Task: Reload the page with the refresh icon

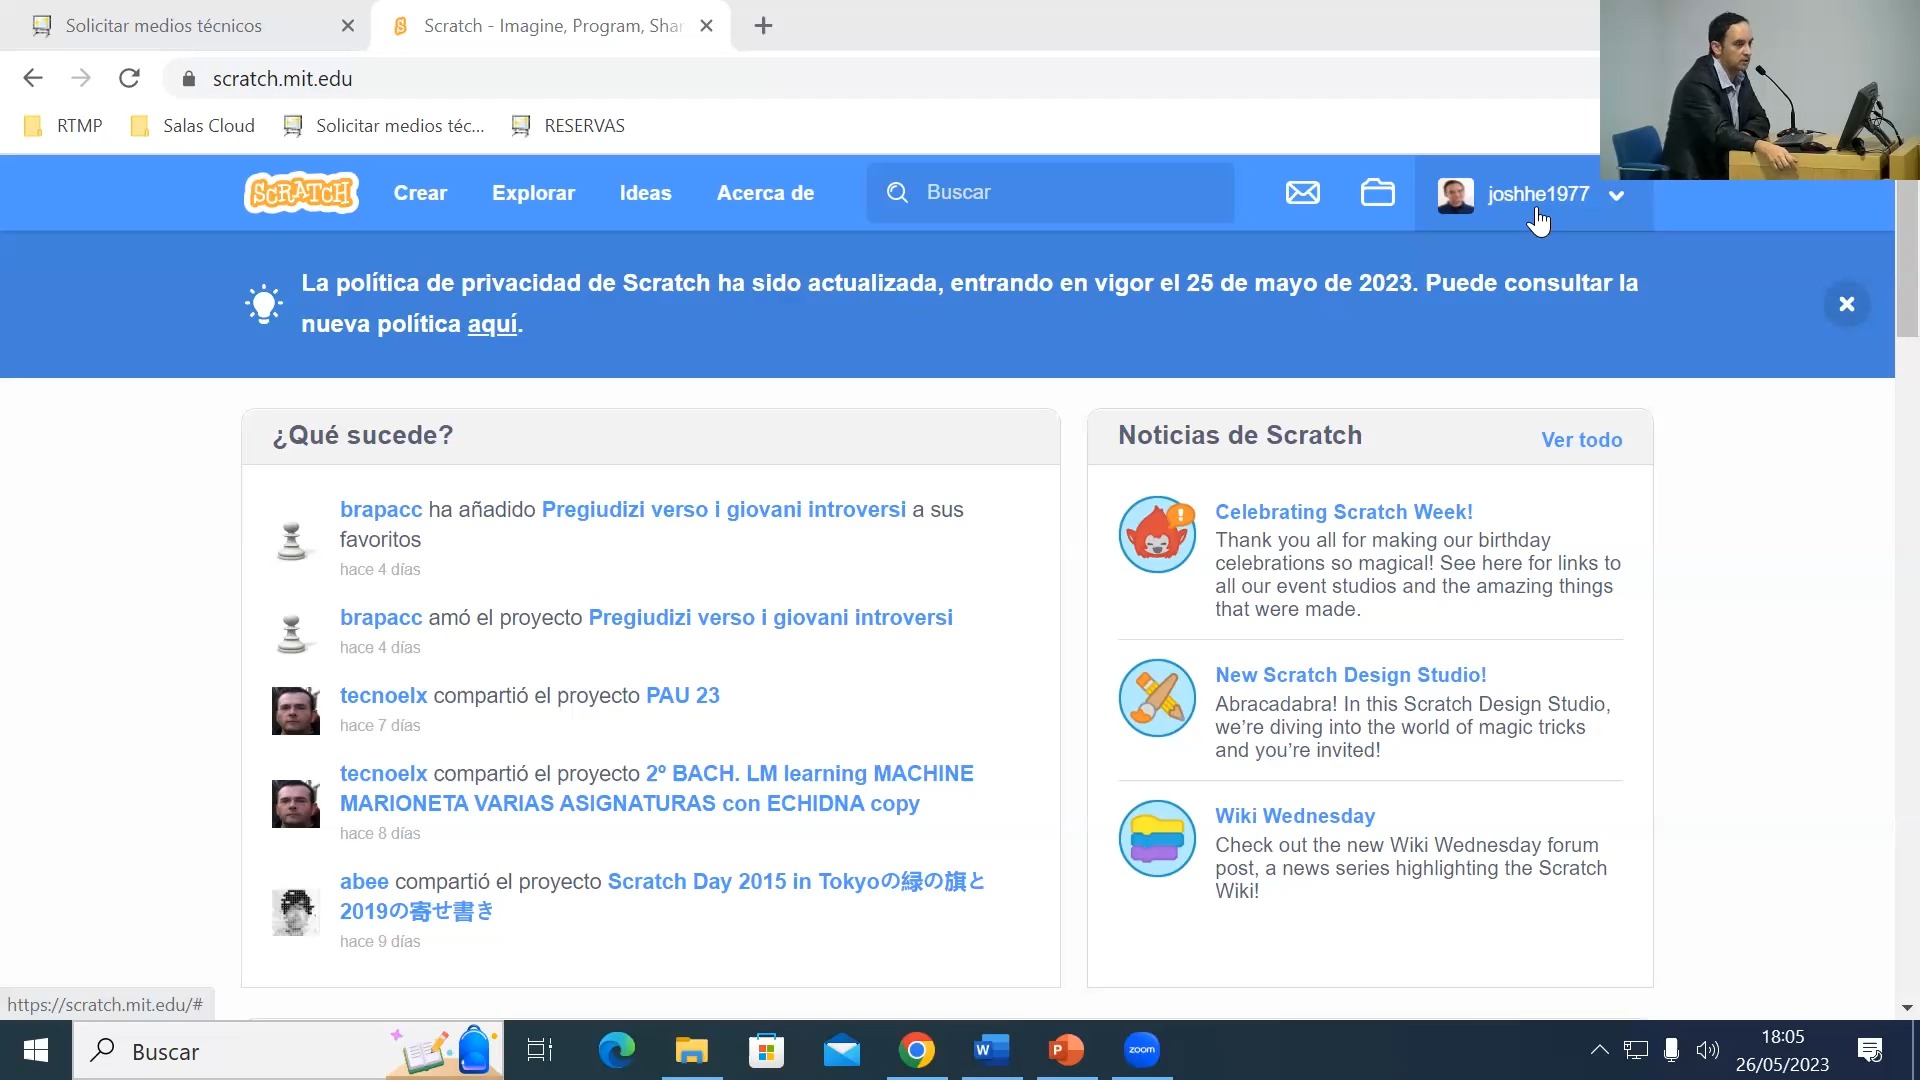Action: [129, 78]
